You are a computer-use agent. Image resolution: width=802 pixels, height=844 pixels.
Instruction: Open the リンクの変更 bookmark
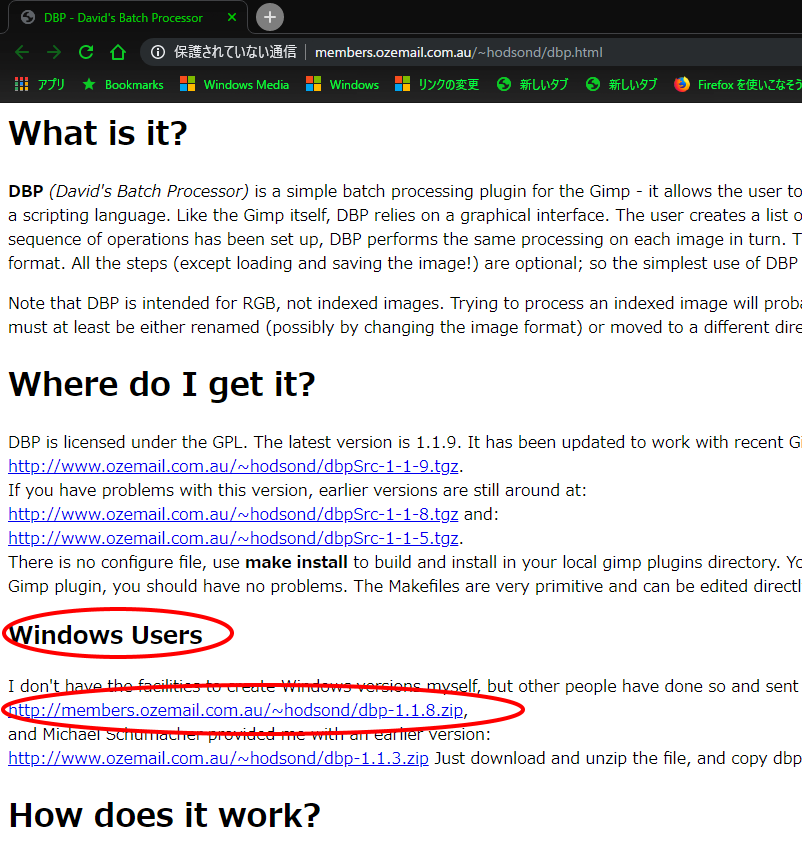(x=437, y=85)
